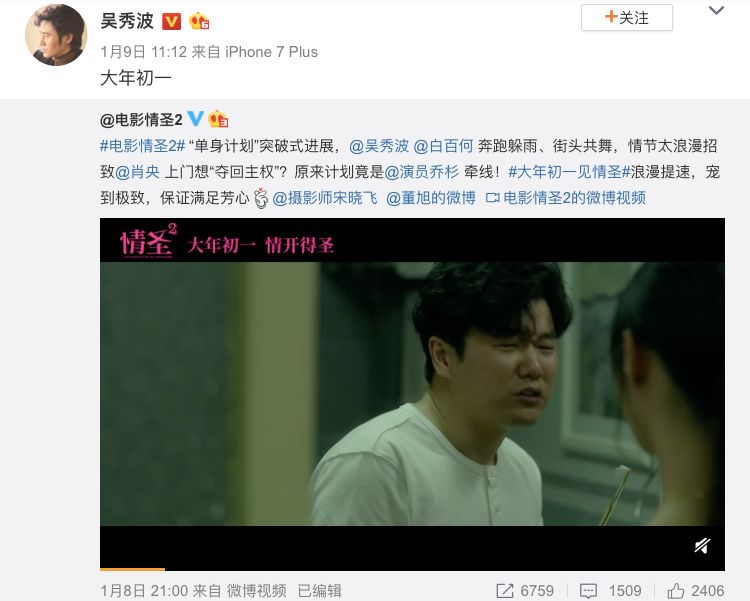Image resolution: width=750 pixels, height=601 pixels.
Task: Click the blue V badge next to 电影情圣2
Action: [195, 118]
